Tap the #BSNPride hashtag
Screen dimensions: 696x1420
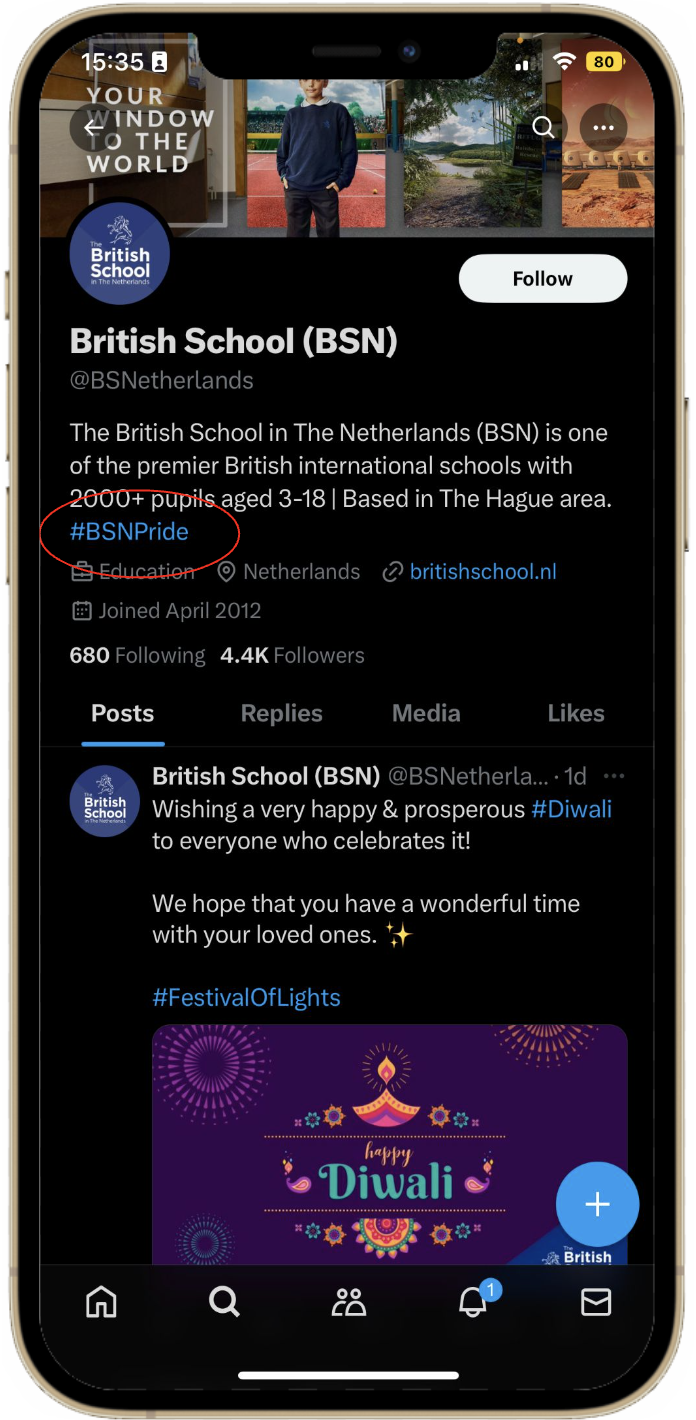129,532
